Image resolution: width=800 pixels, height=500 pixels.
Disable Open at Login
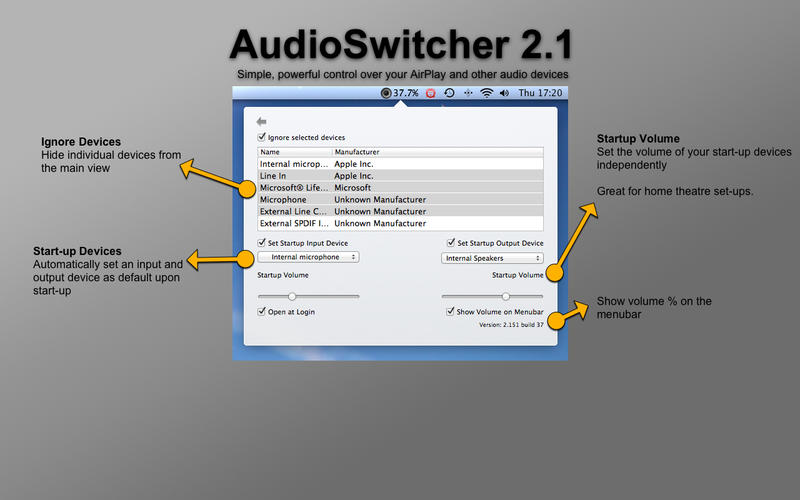click(x=262, y=312)
